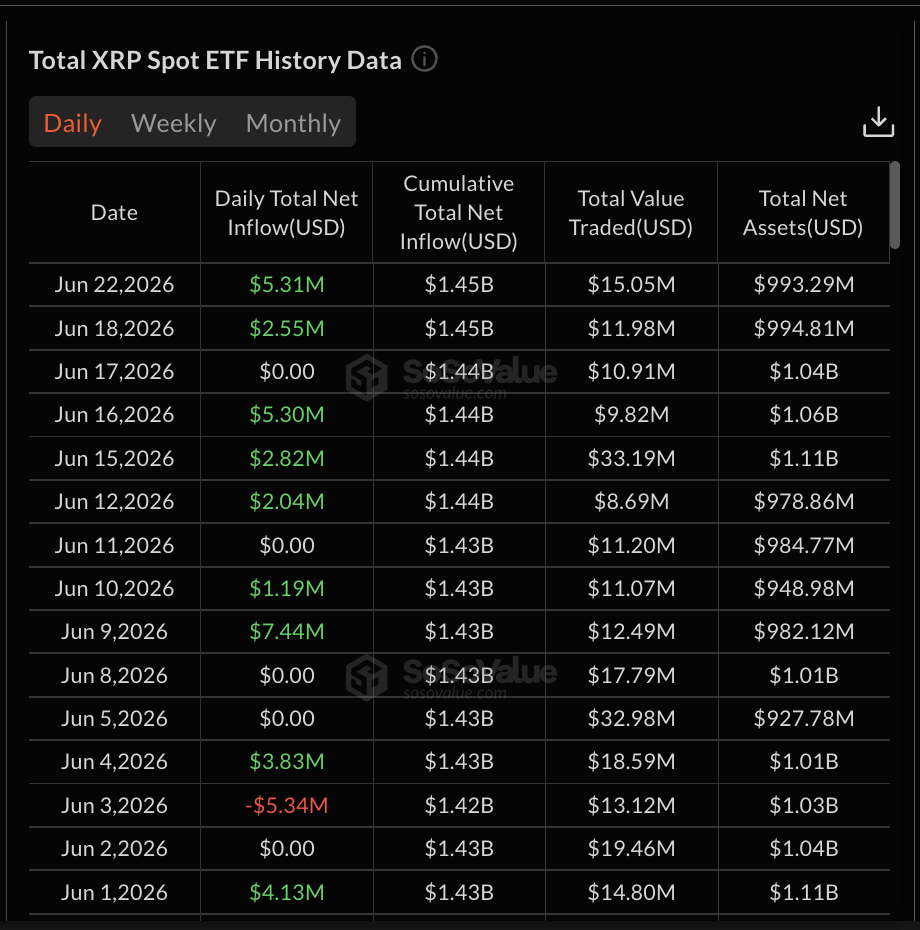The image size is (920, 930).
Task: Click the $927.78M net assets cell
Action: 804,718
